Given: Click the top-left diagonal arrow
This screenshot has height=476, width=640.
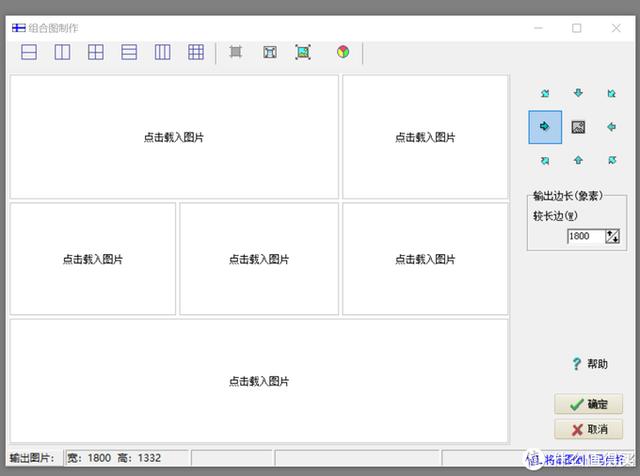Looking at the screenshot, I should [545, 93].
